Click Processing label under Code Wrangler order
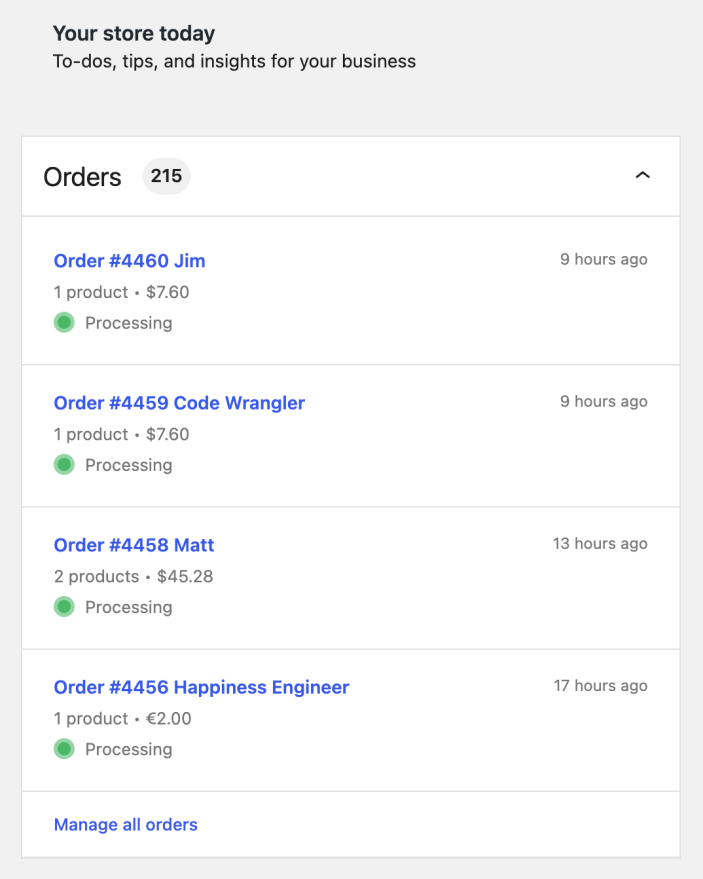Screen dimensions: 703x879 [x=128, y=465]
